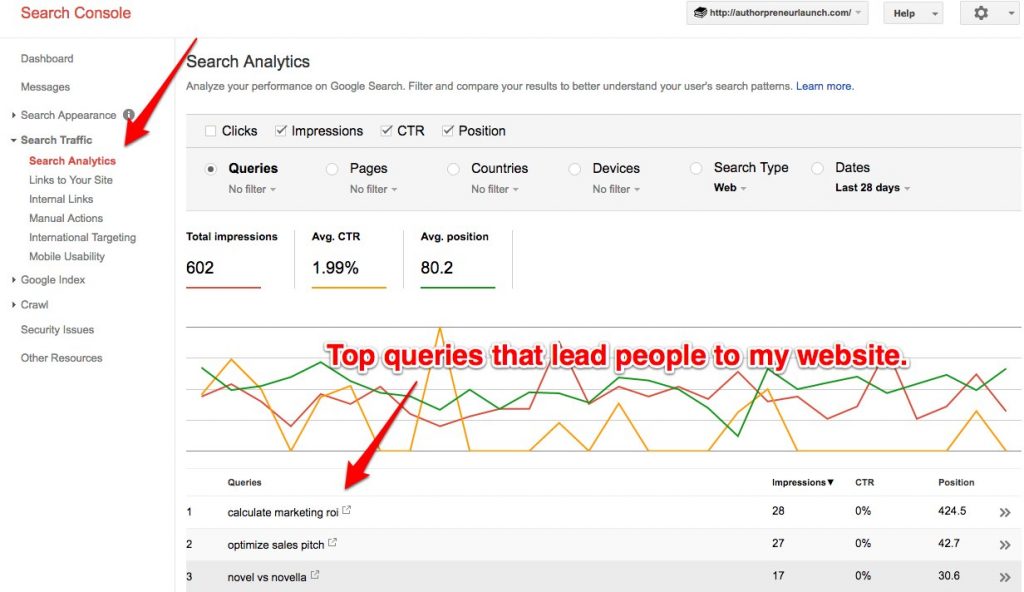This screenshot has width=1024, height=592.
Task: Select the Dates radio button
Action: pyautogui.click(x=818, y=168)
